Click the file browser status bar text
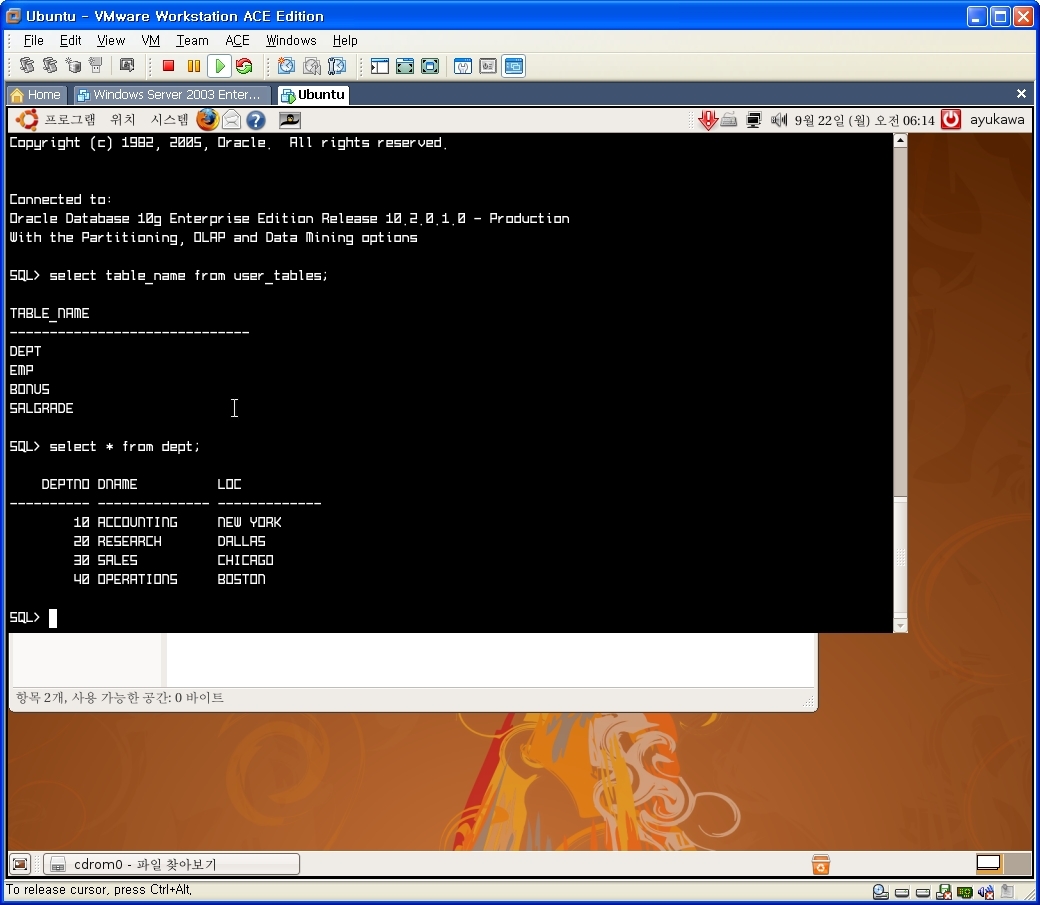1040x905 pixels. 119,697
